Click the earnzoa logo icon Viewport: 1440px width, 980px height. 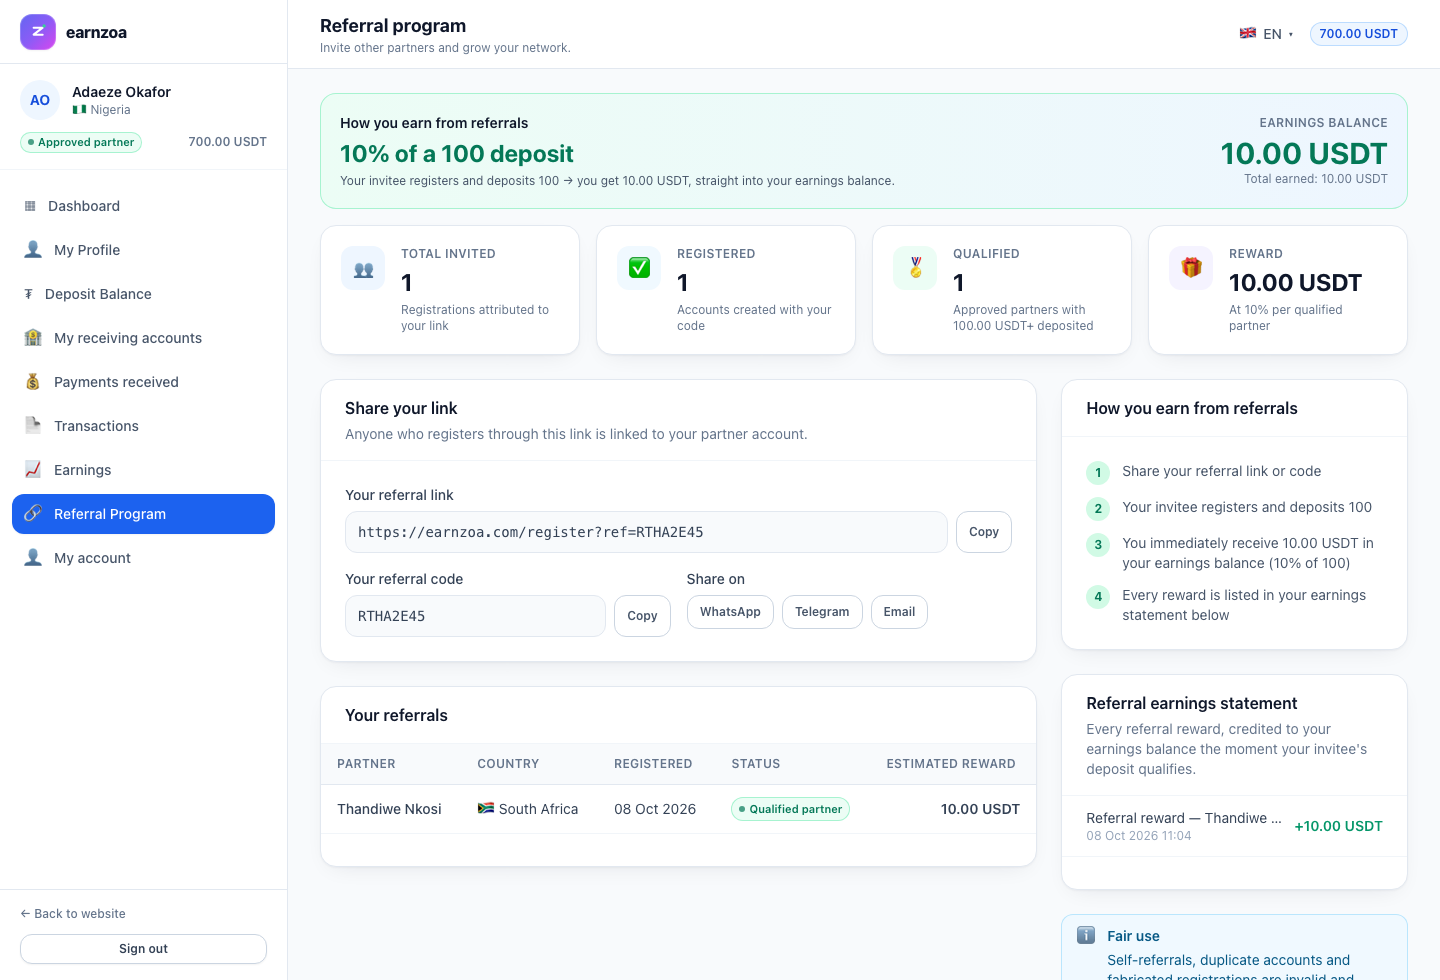tap(38, 32)
